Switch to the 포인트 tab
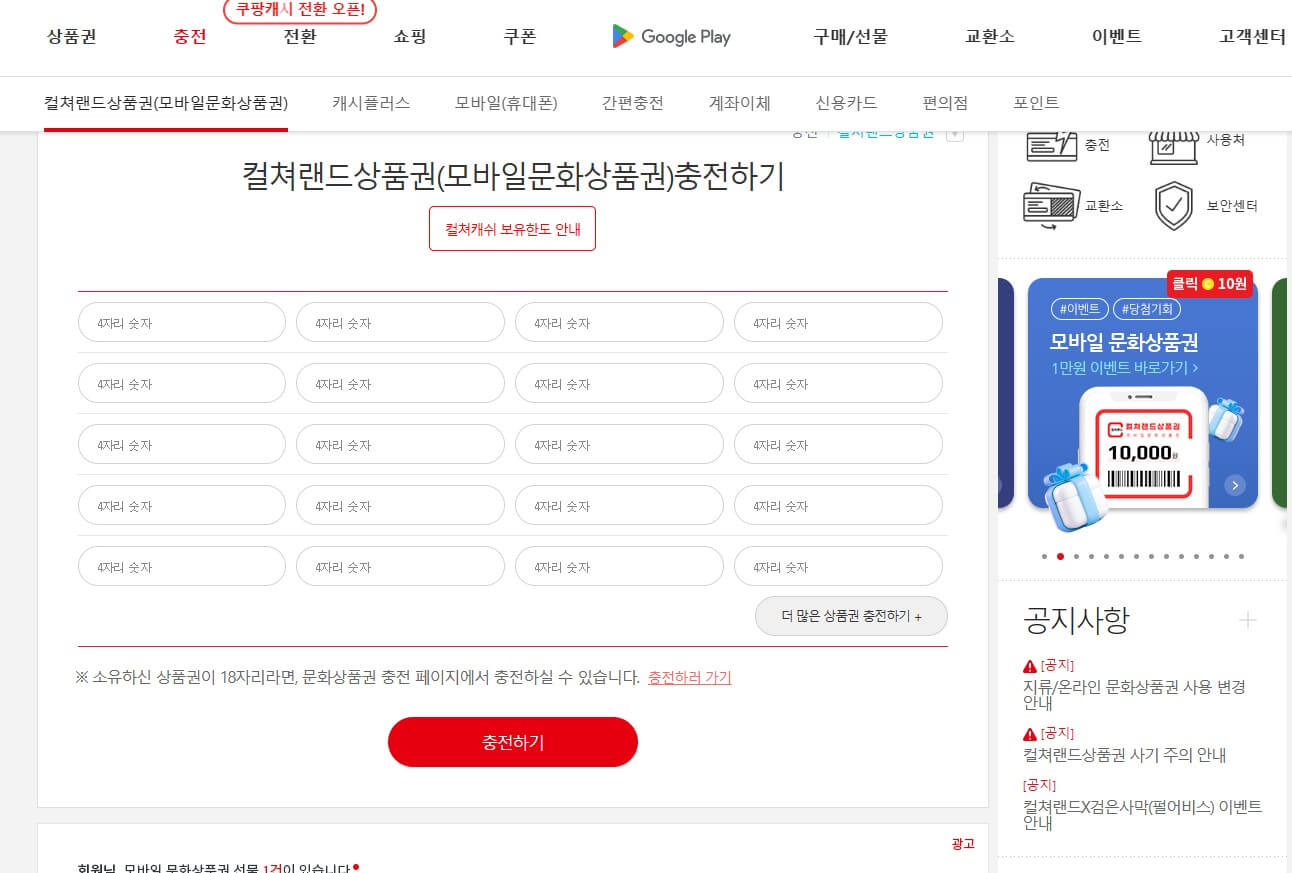1292x873 pixels. tap(1036, 103)
